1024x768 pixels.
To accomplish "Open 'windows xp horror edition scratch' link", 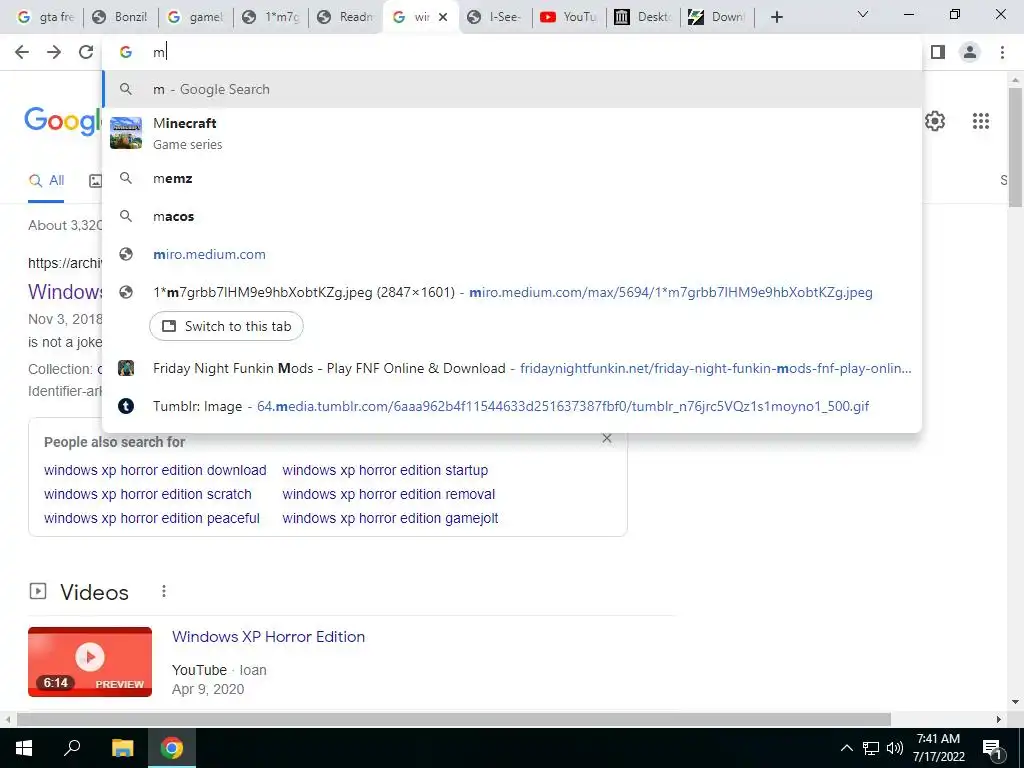I will [x=148, y=494].
